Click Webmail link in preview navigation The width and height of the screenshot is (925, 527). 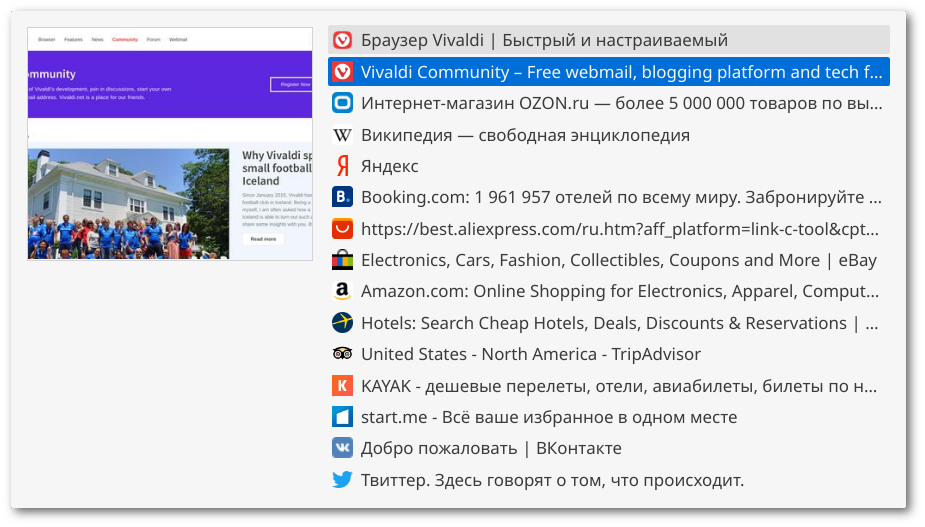point(178,40)
